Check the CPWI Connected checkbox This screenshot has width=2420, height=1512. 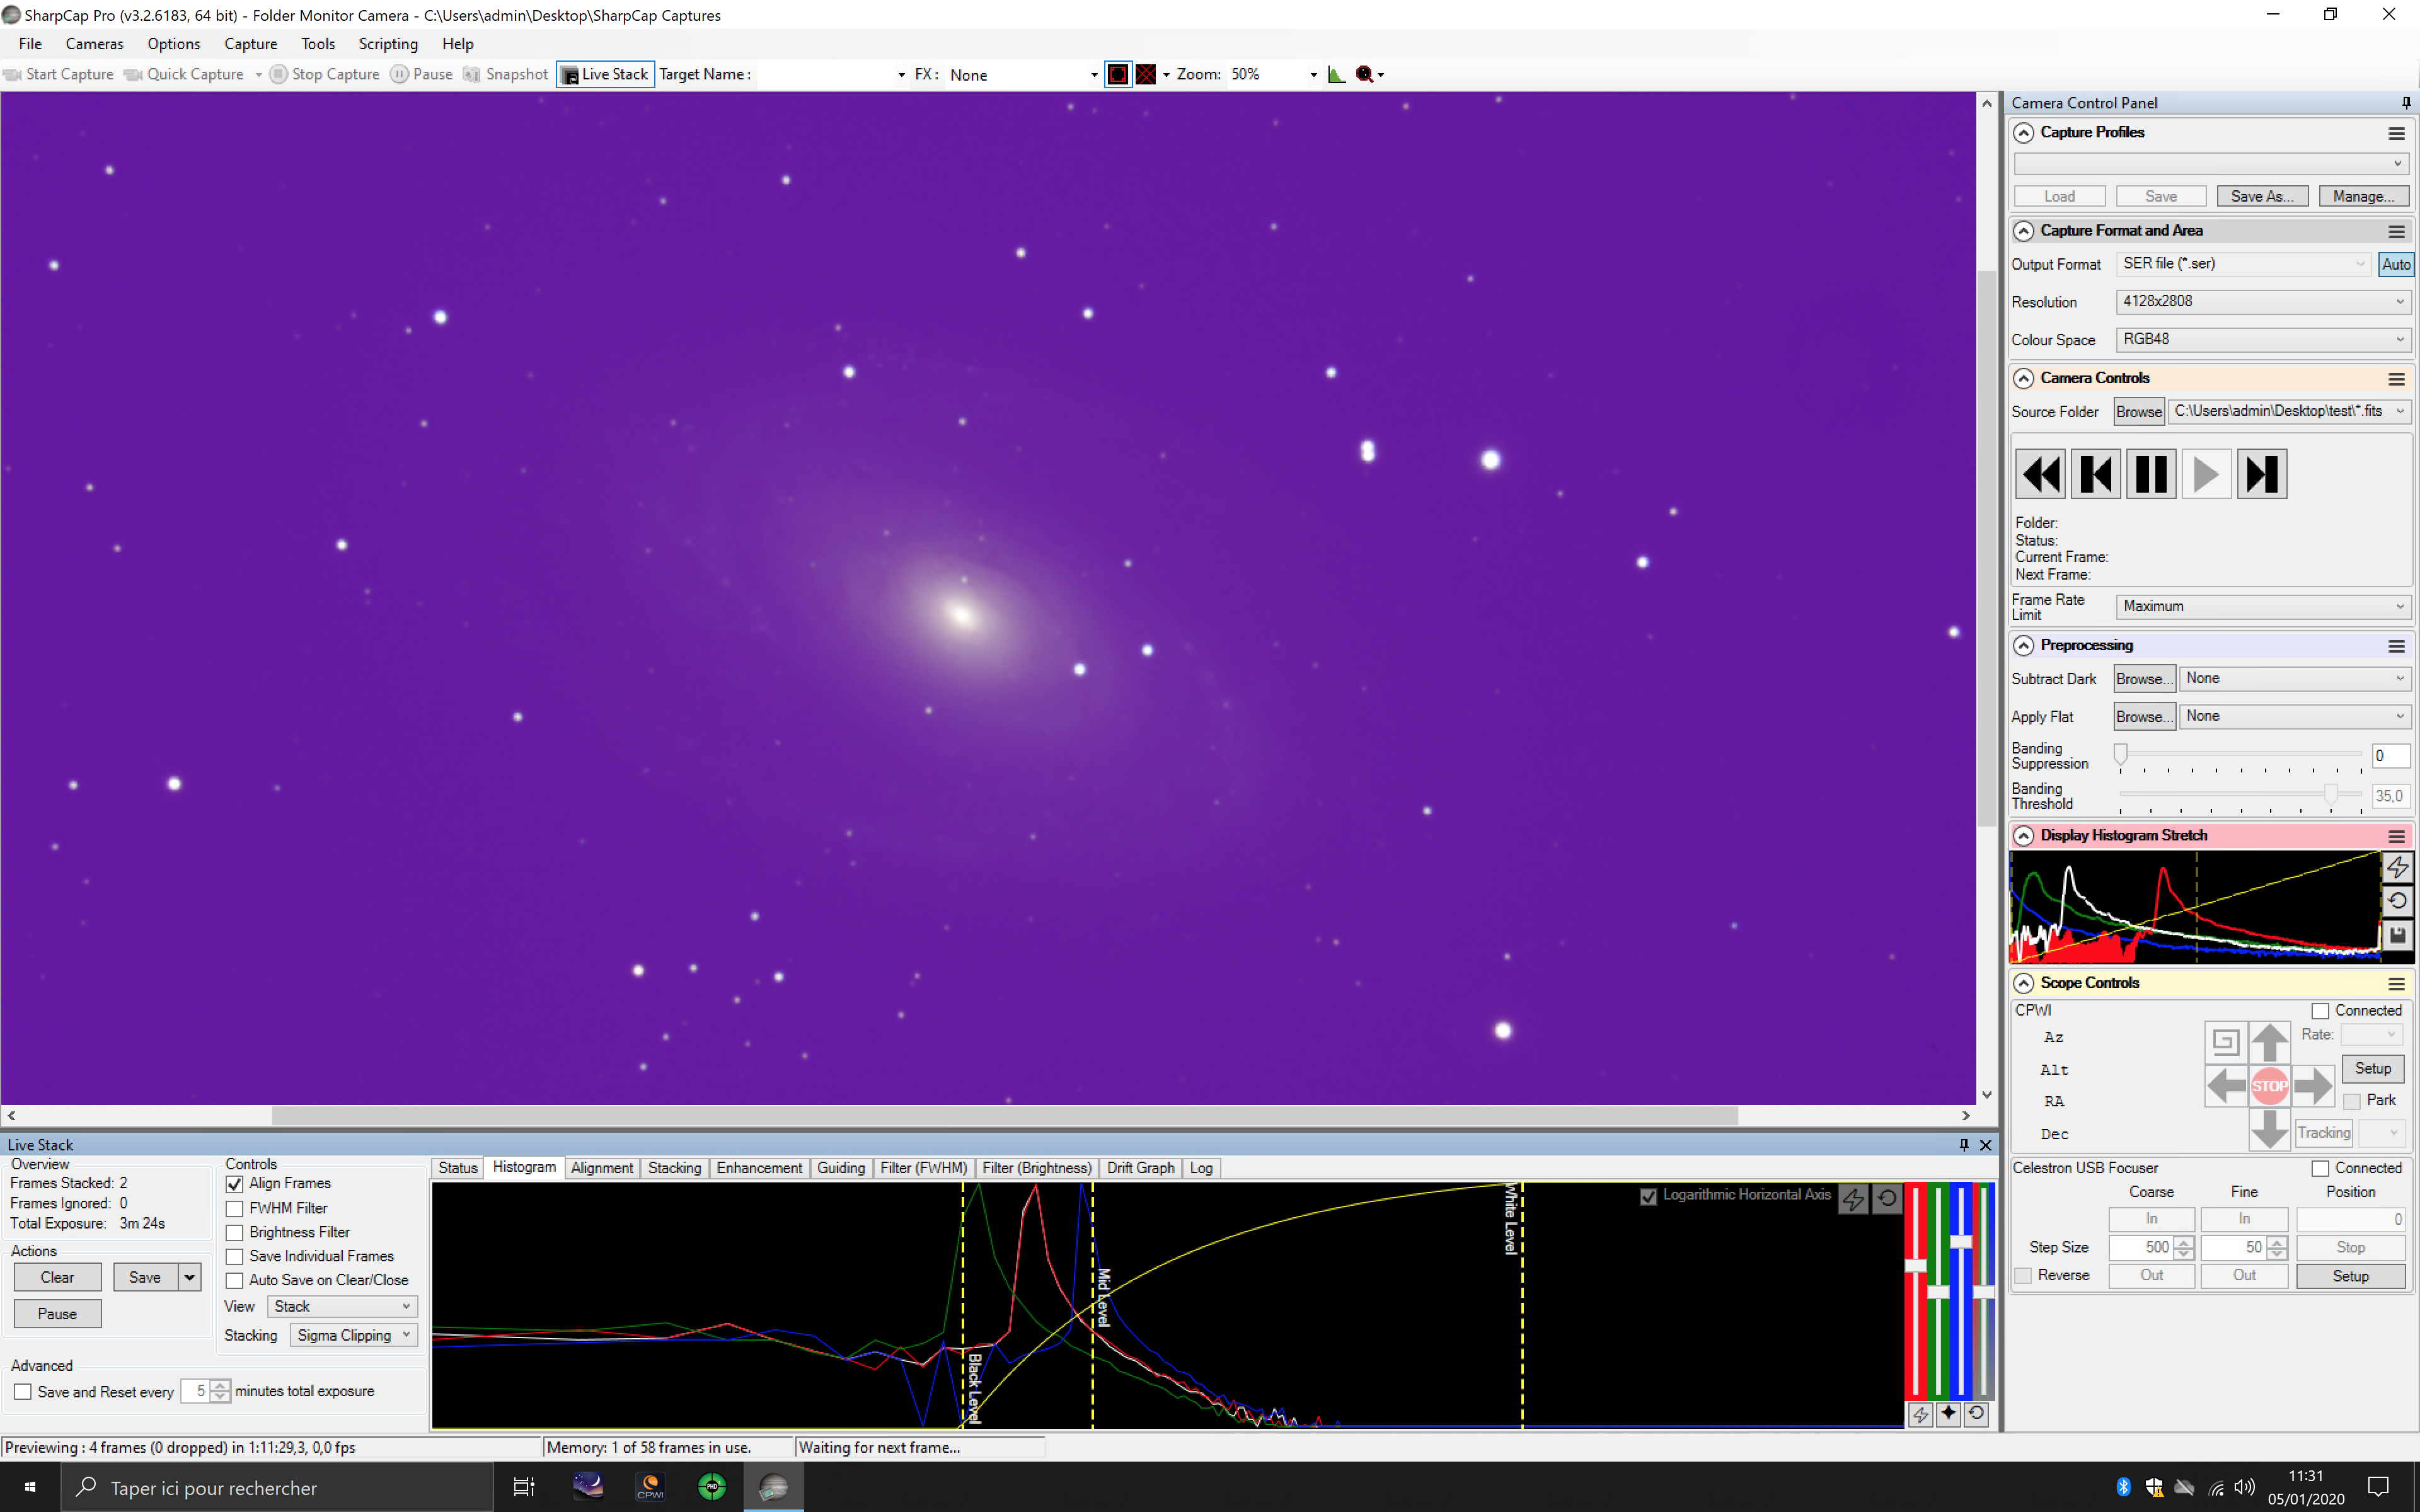point(2321,1011)
